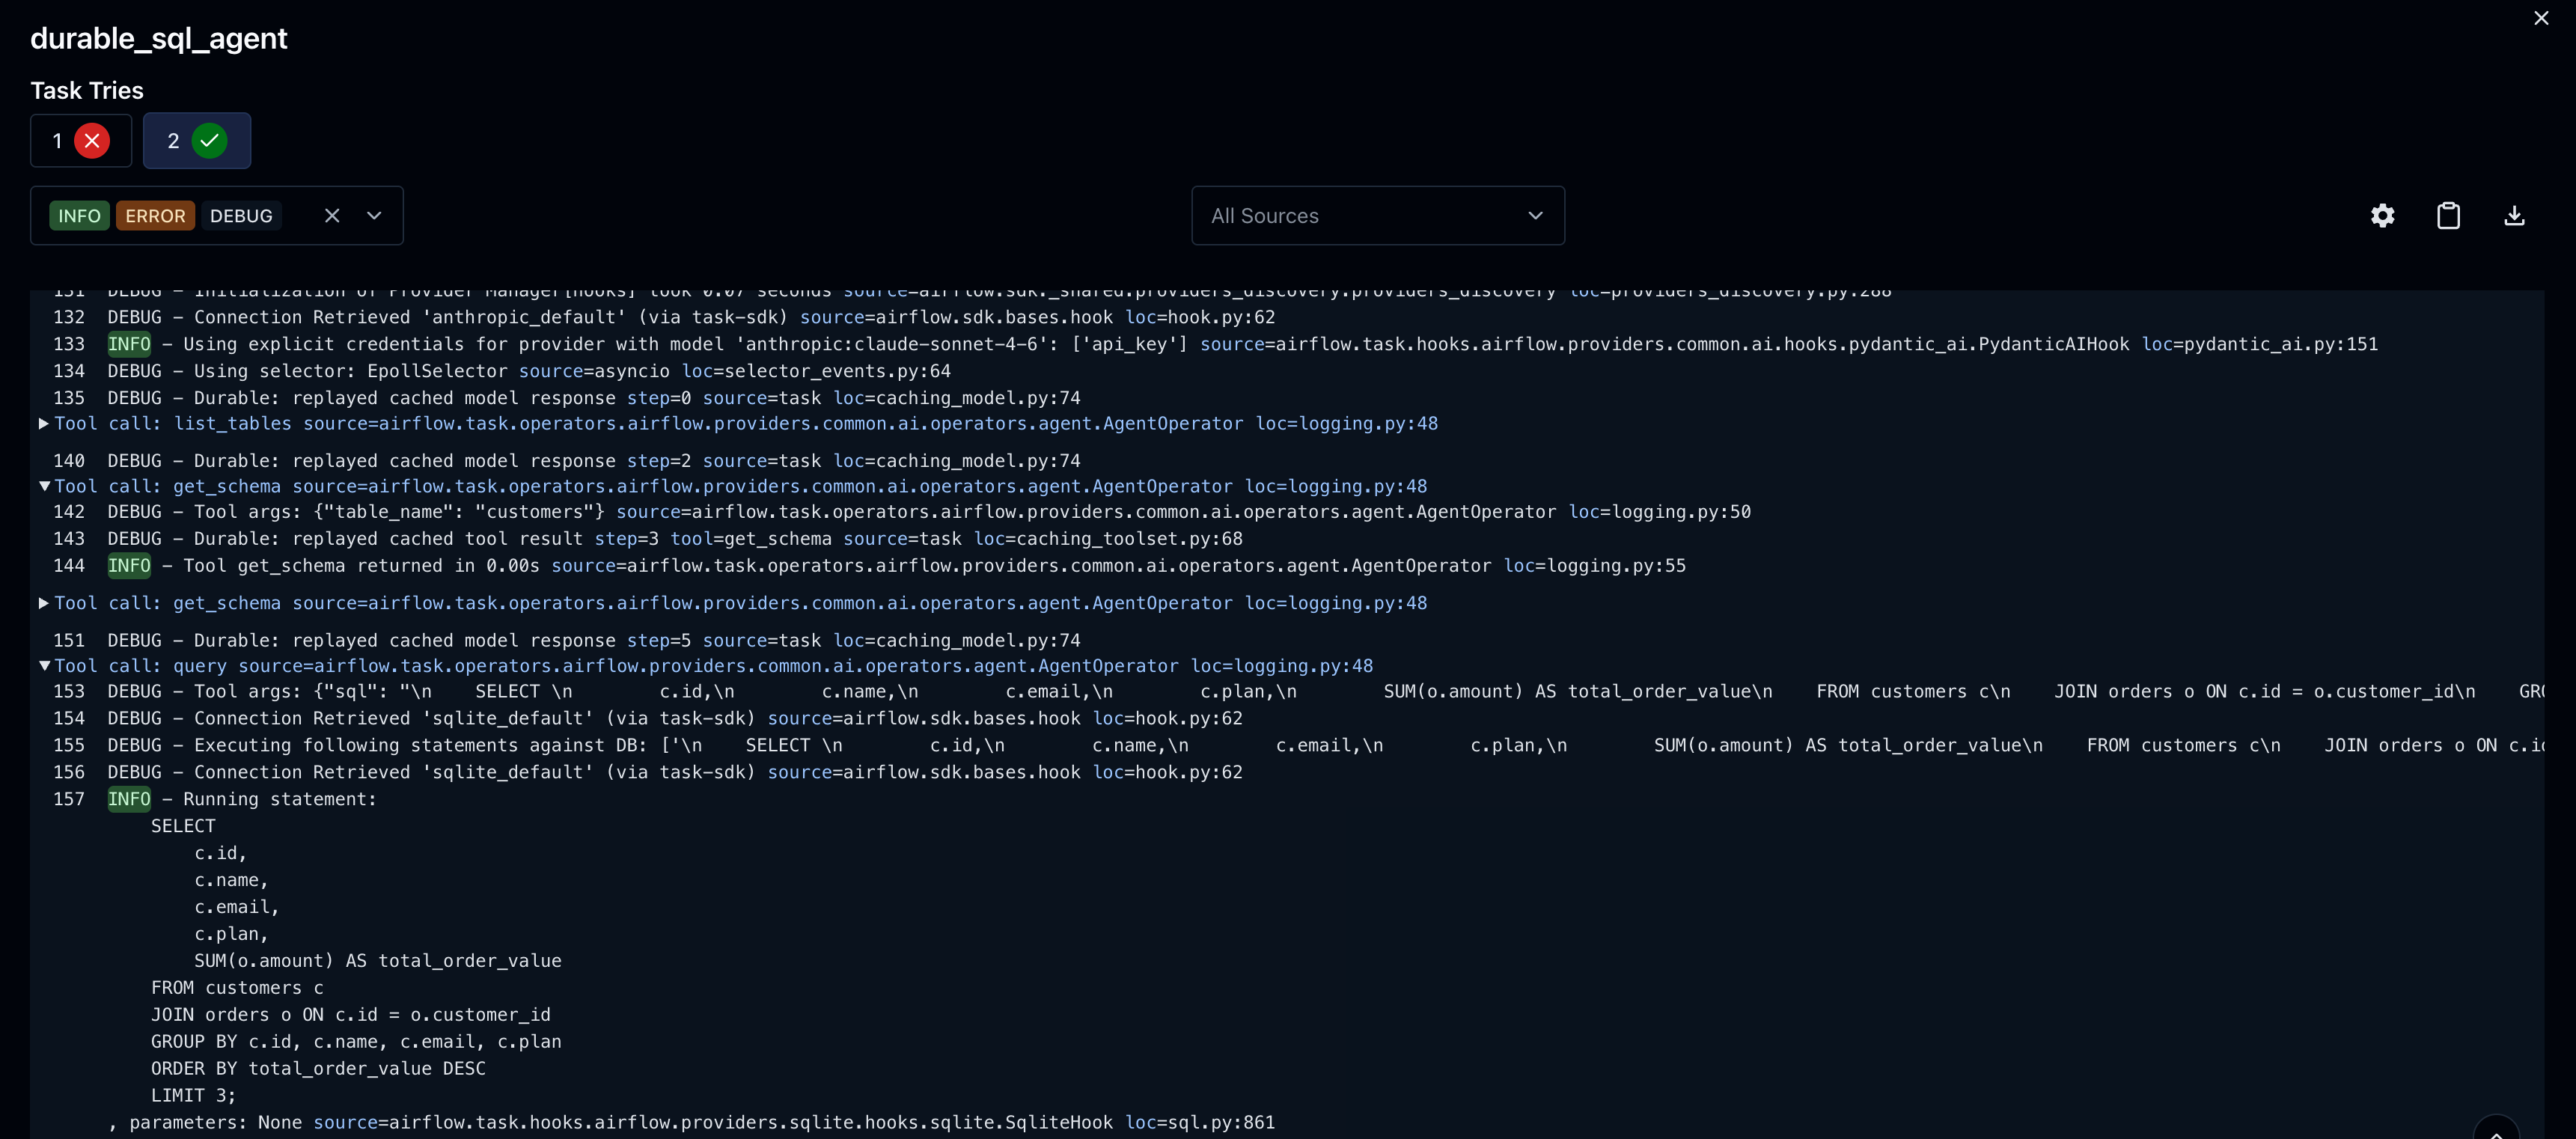
Task: Open the log level filter chevron
Action: pyautogui.click(x=374, y=215)
